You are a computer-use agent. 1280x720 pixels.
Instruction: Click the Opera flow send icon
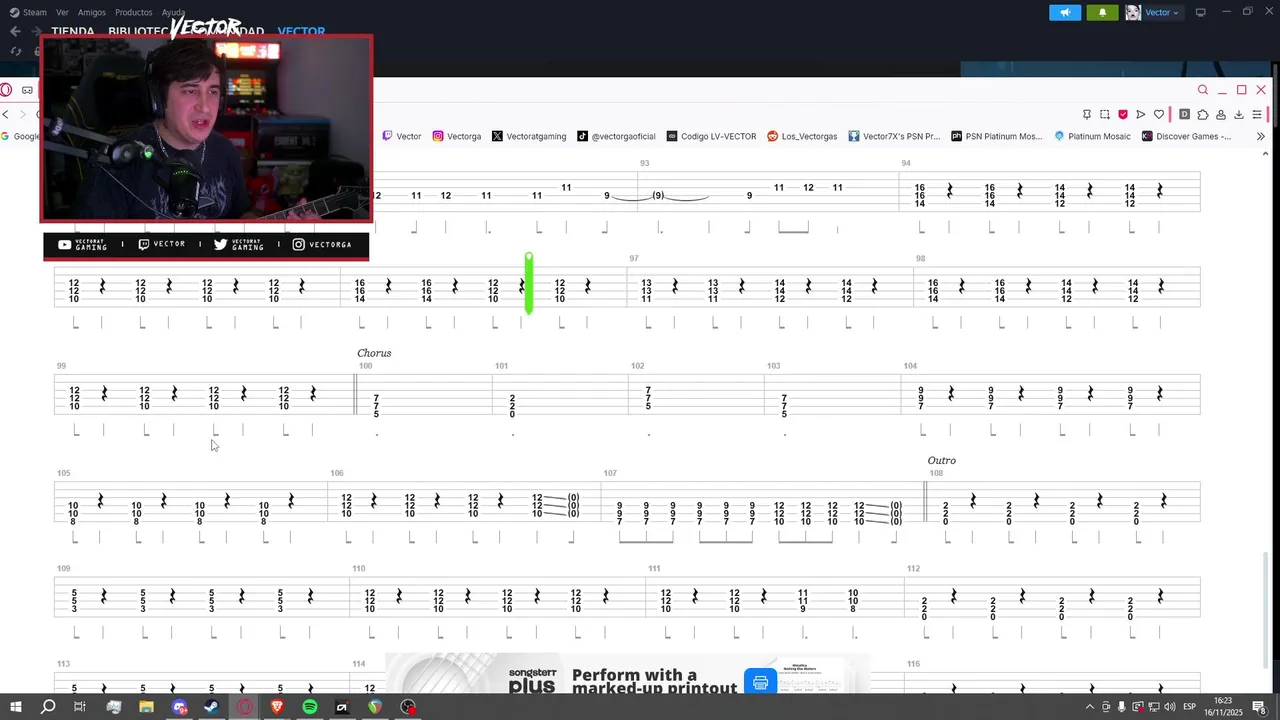(1140, 114)
